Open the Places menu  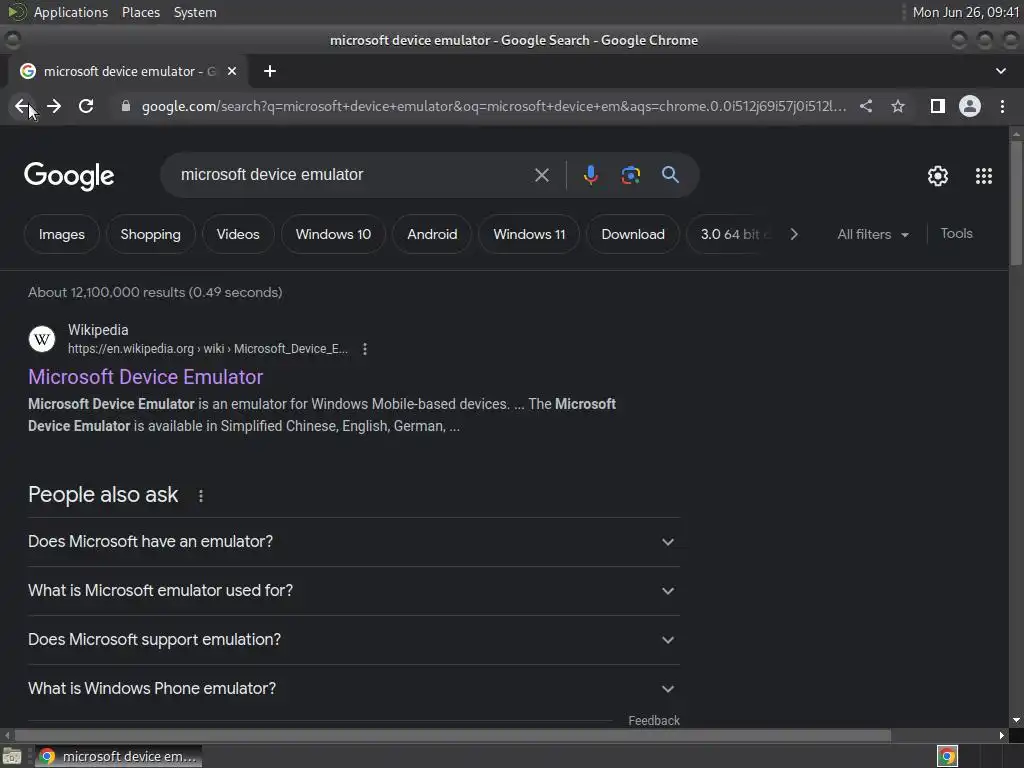click(x=140, y=12)
